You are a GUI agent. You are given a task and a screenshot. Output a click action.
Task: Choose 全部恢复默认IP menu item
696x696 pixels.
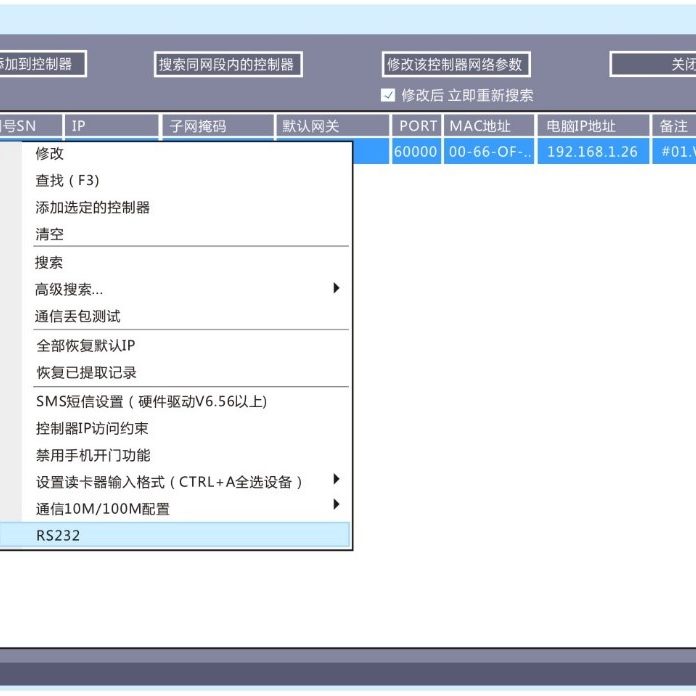tap(85, 346)
